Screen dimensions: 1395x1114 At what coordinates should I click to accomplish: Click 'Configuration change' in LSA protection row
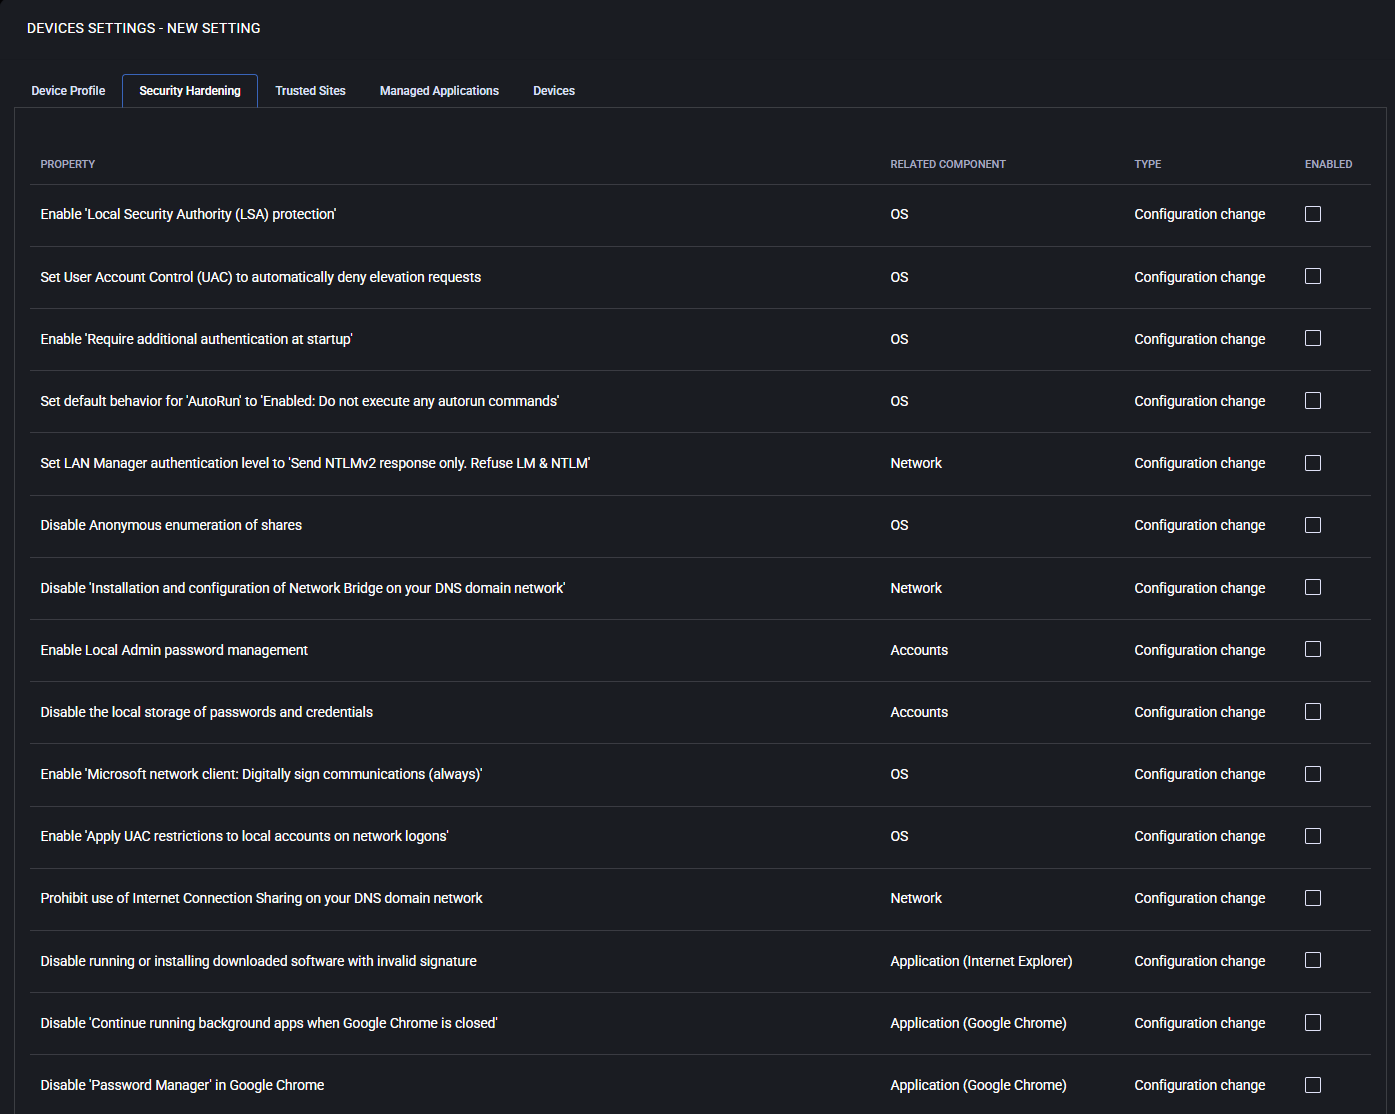1199,214
